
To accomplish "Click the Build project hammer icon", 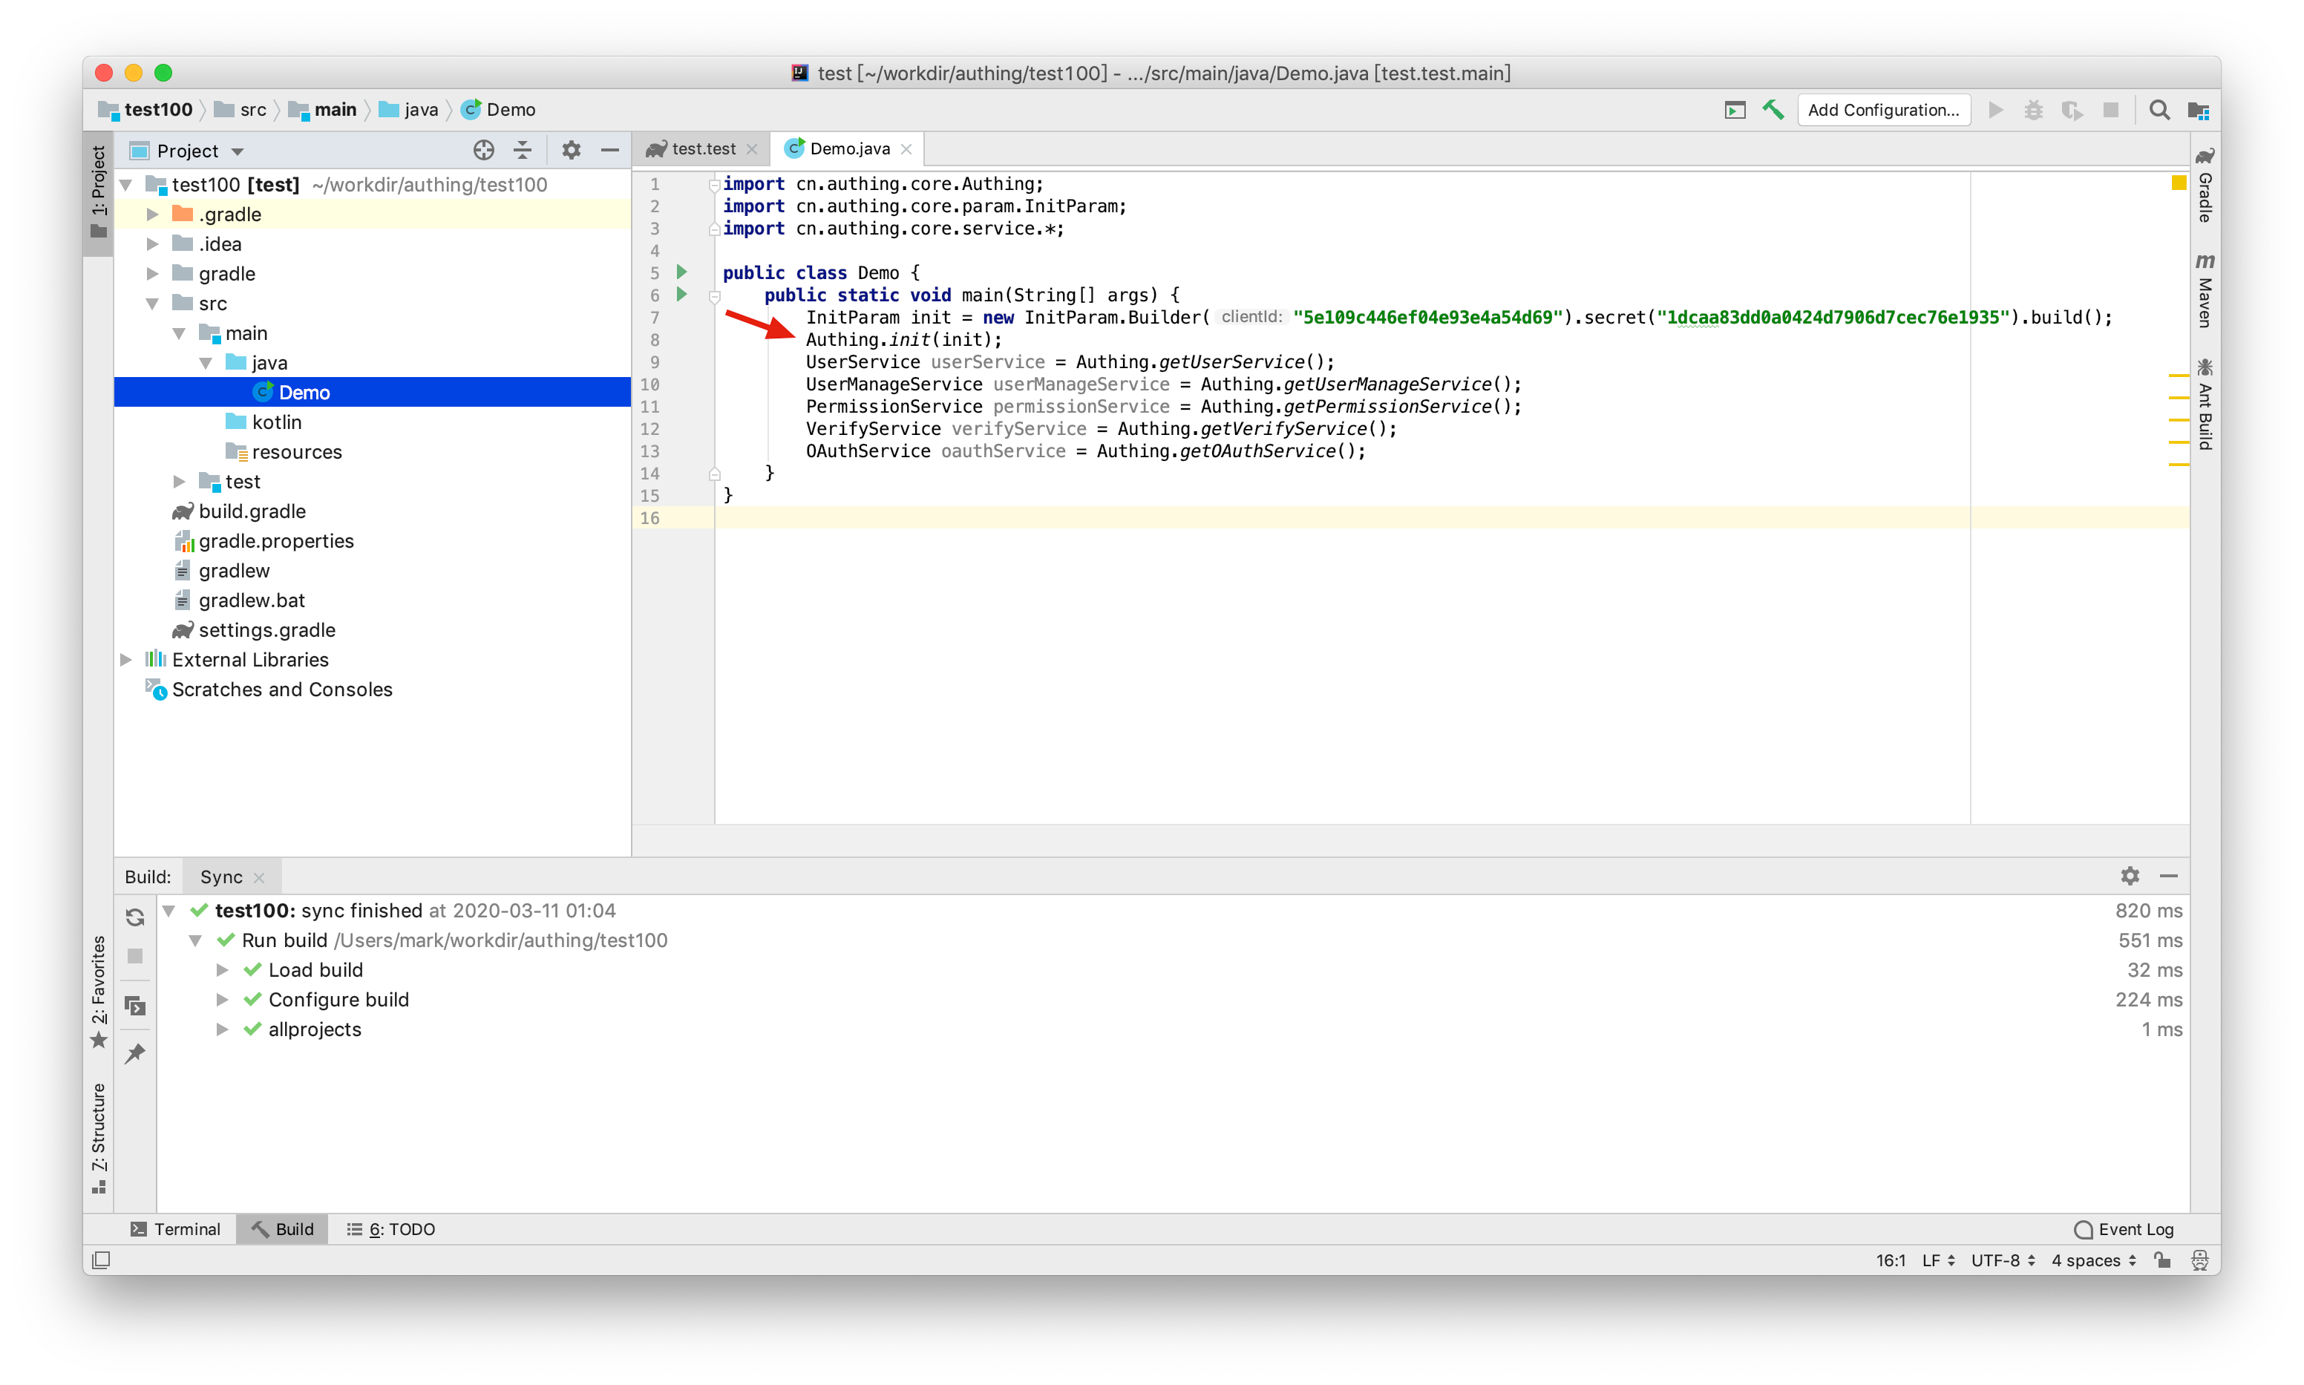I will [1772, 110].
